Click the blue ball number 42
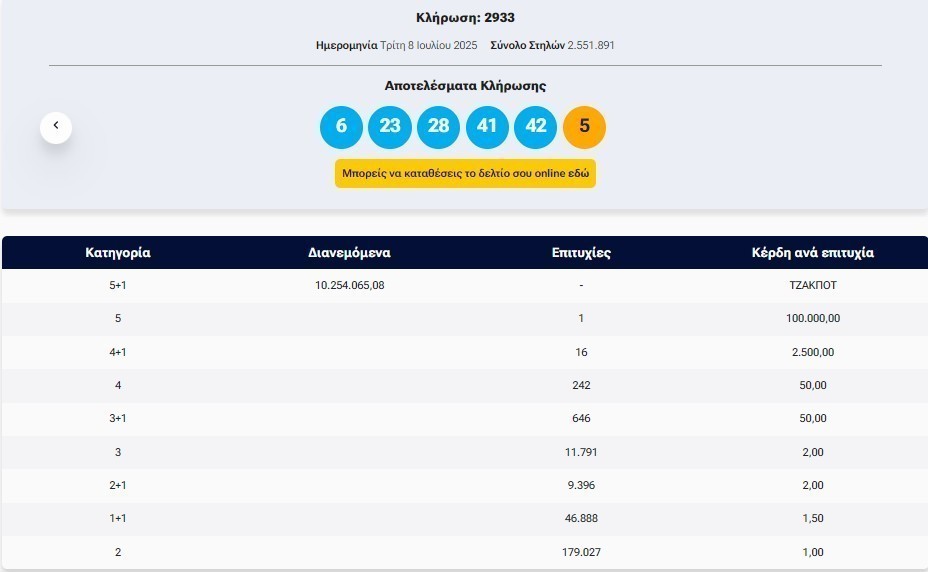The height and width of the screenshot is (572, 928). coord(535,127)
